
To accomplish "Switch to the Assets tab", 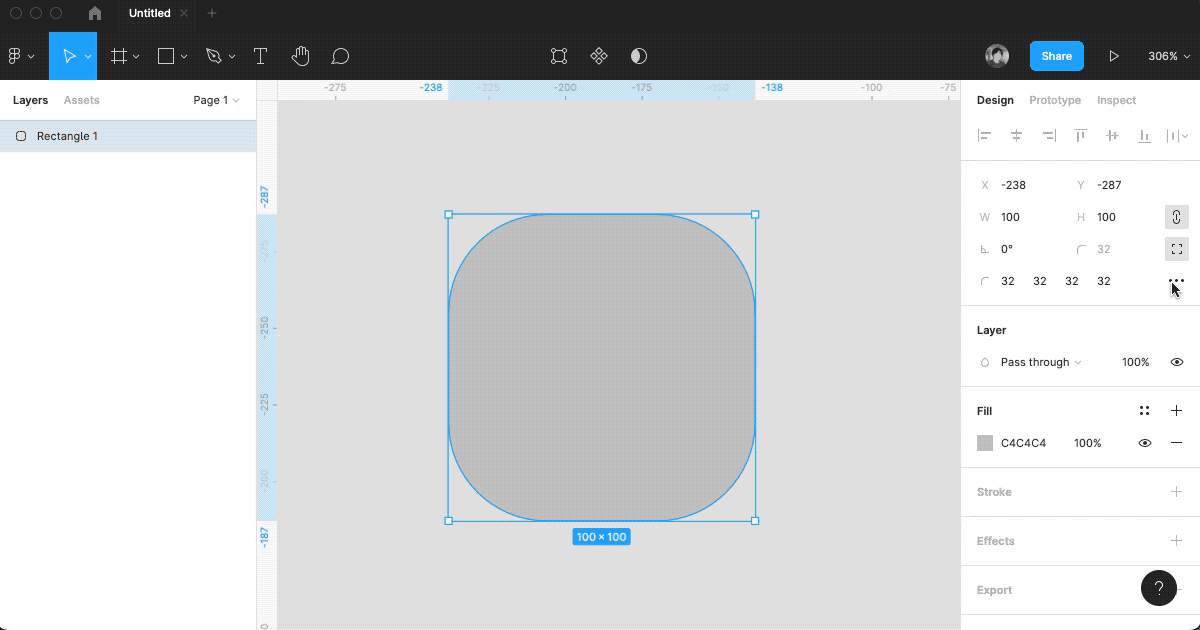I will [81, 100].
